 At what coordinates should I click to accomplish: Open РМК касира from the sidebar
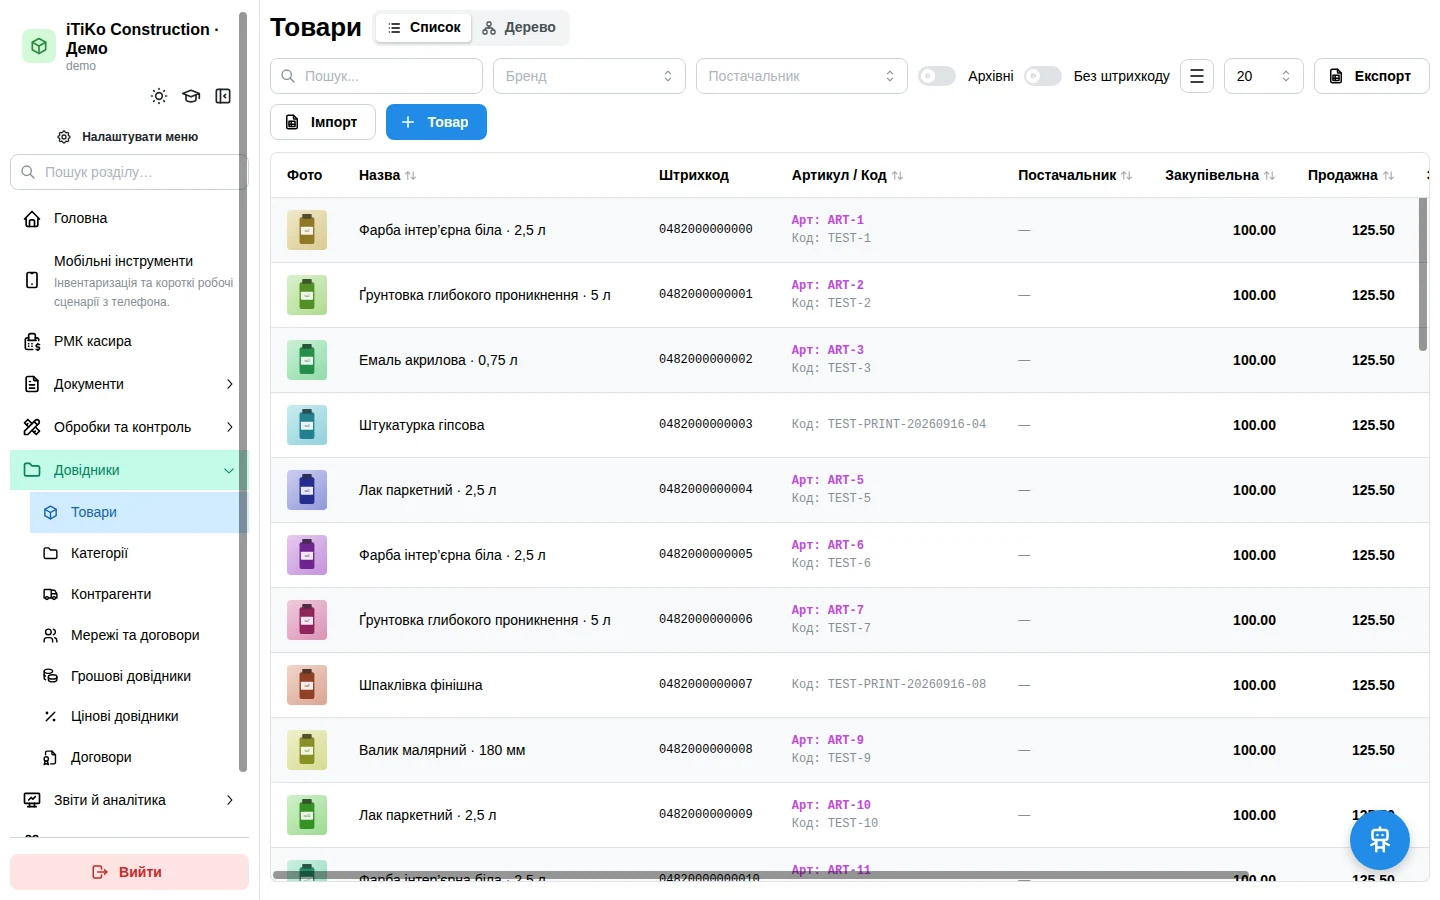click(129, 341)
